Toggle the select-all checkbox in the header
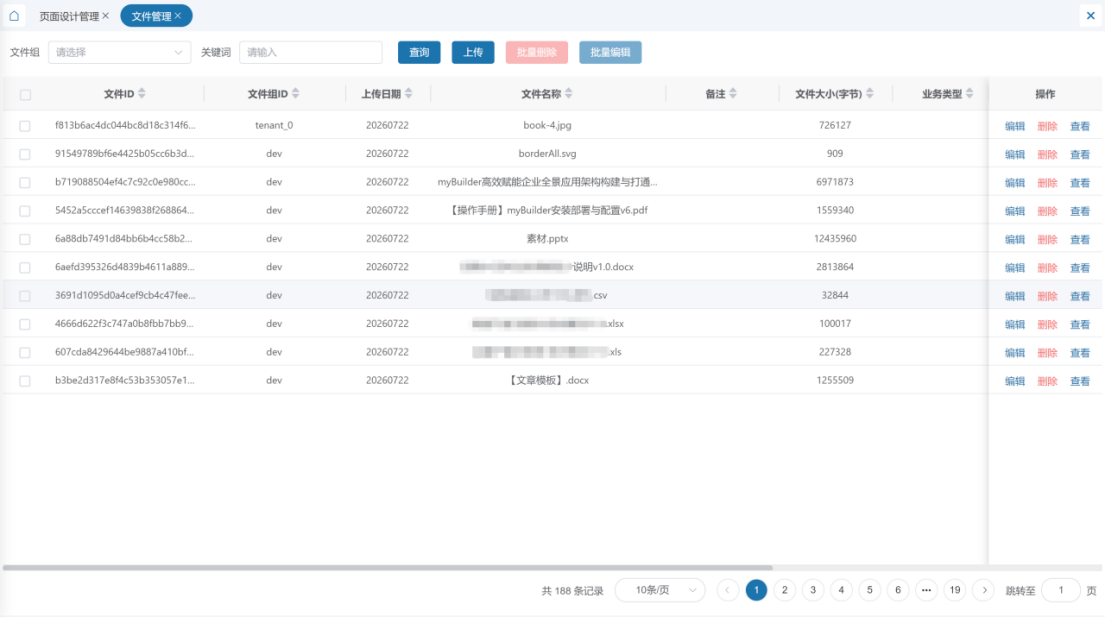The width and height of the screenshot is (1105, 617). click(25, 94)
